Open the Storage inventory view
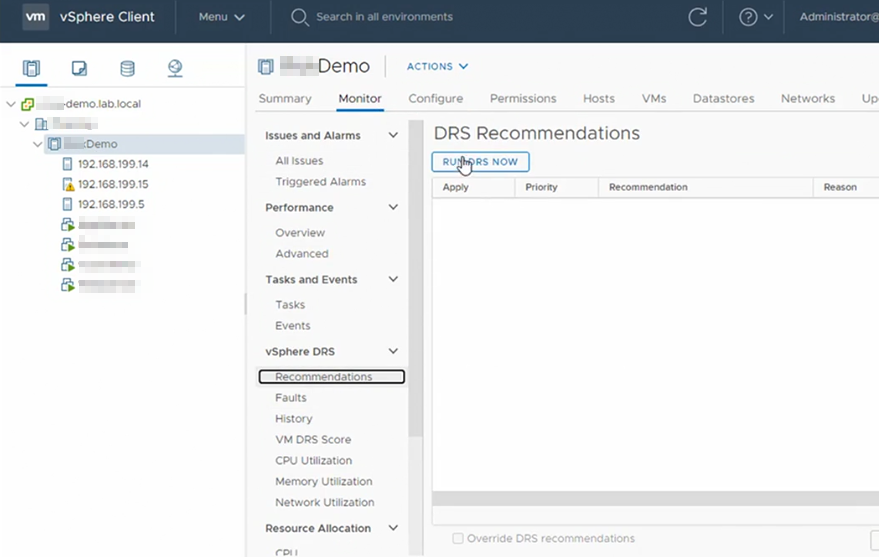 tap(127, 68)
